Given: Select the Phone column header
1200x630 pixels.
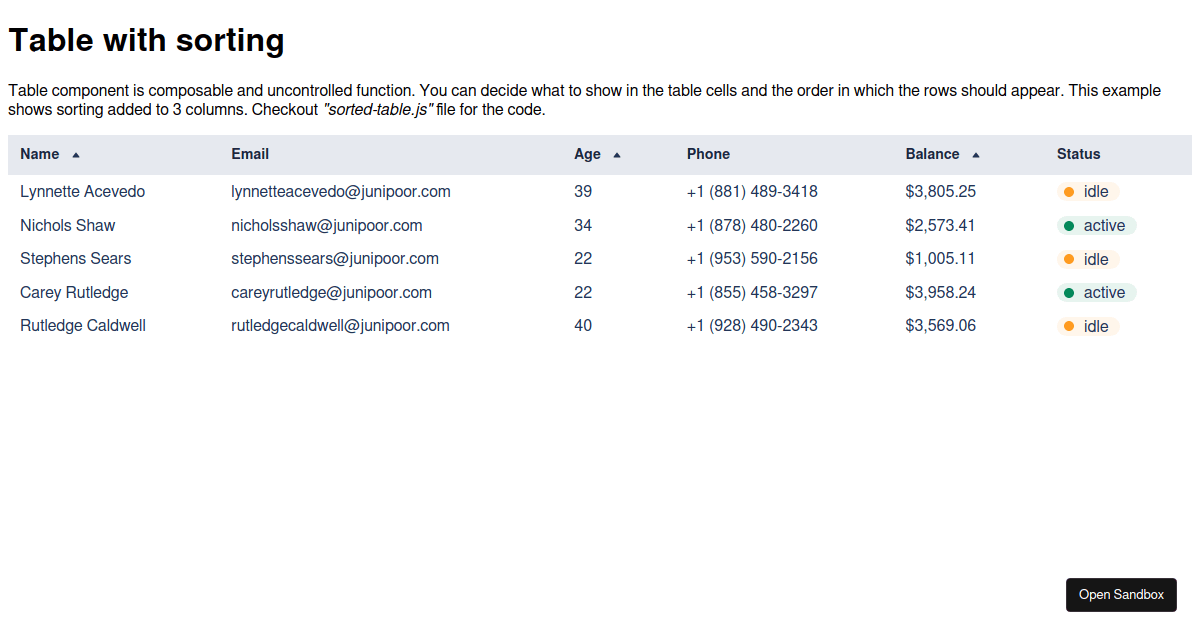Looking at the screenshot, I should point(708,154).
